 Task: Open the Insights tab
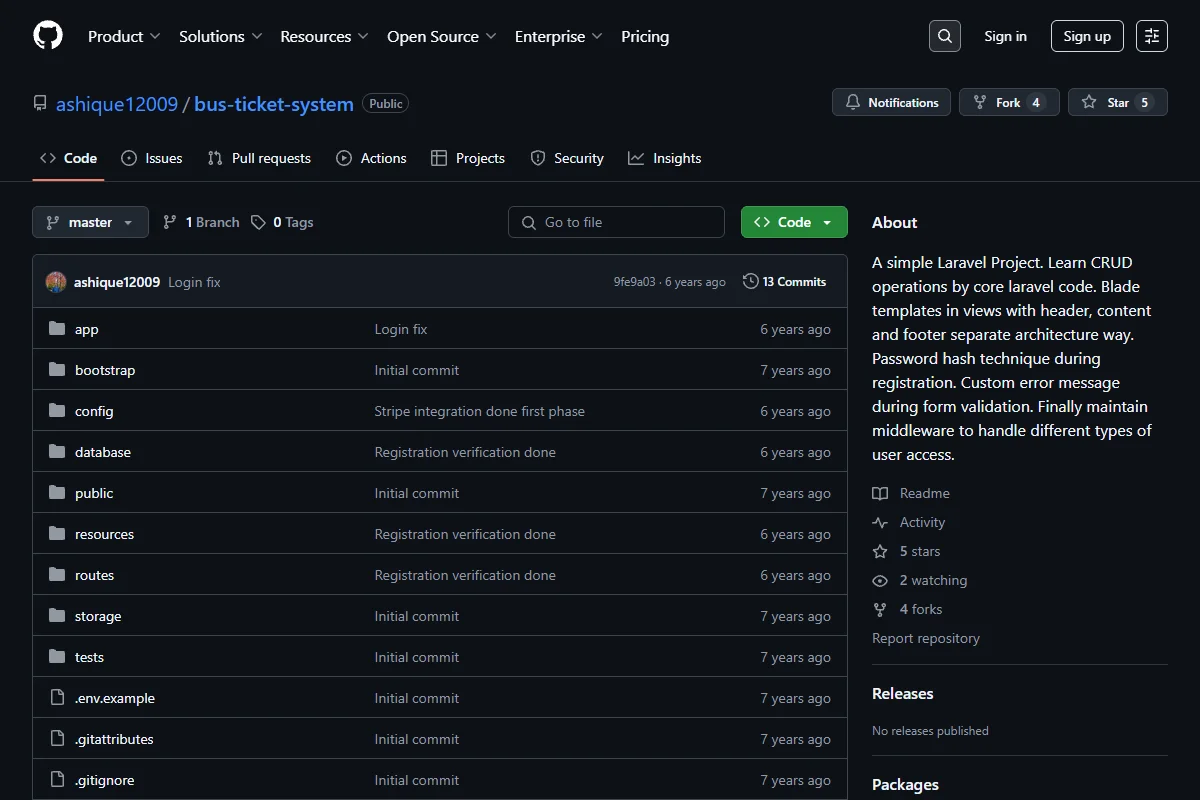pos(665,158)
